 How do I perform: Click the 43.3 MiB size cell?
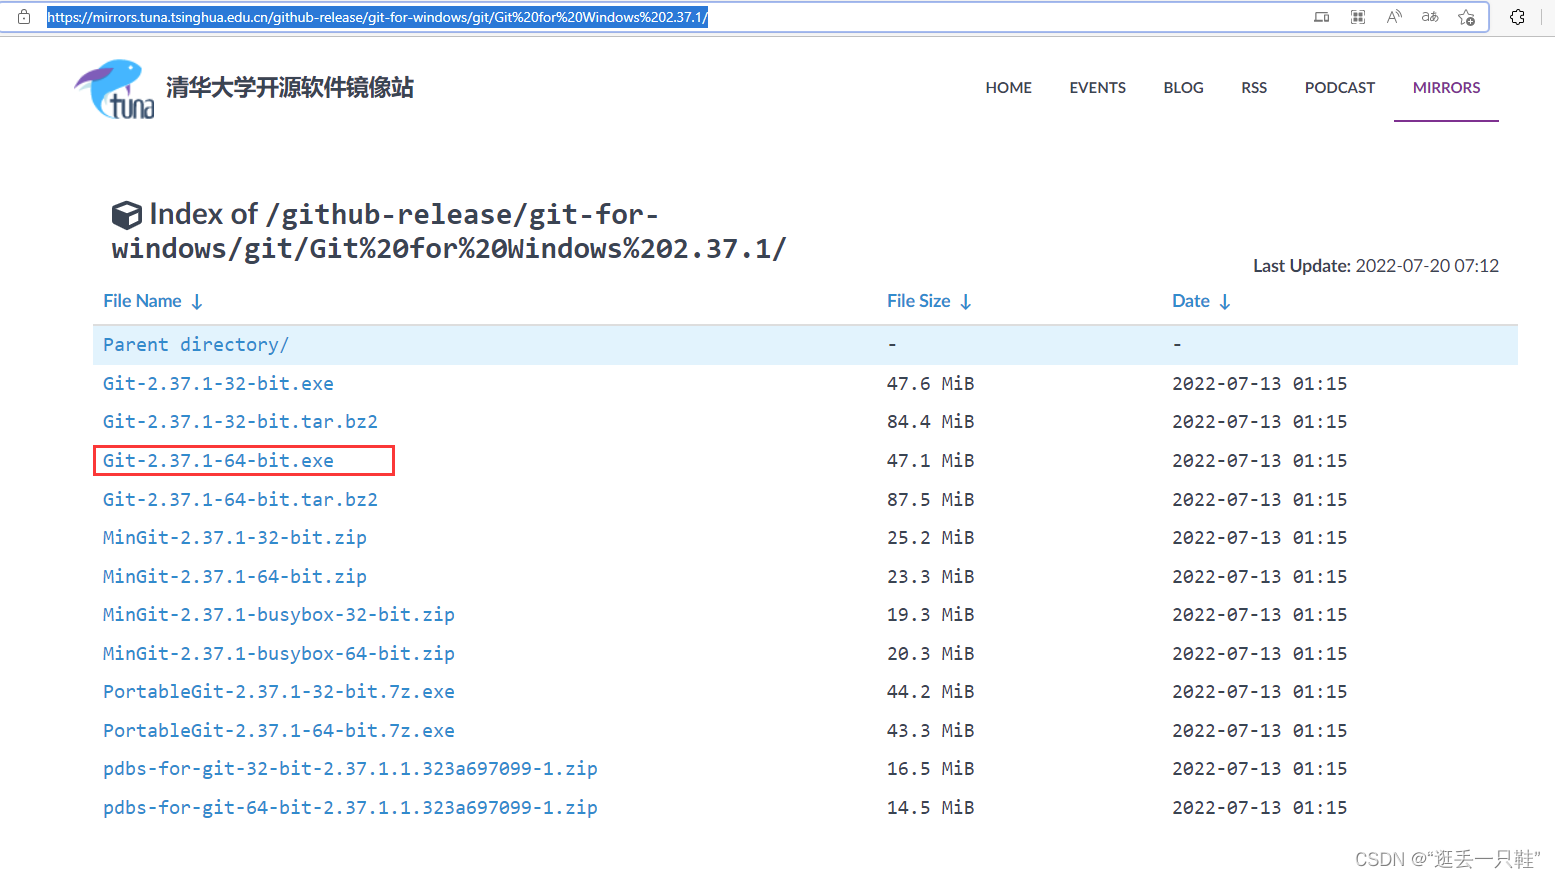point(930,731)
